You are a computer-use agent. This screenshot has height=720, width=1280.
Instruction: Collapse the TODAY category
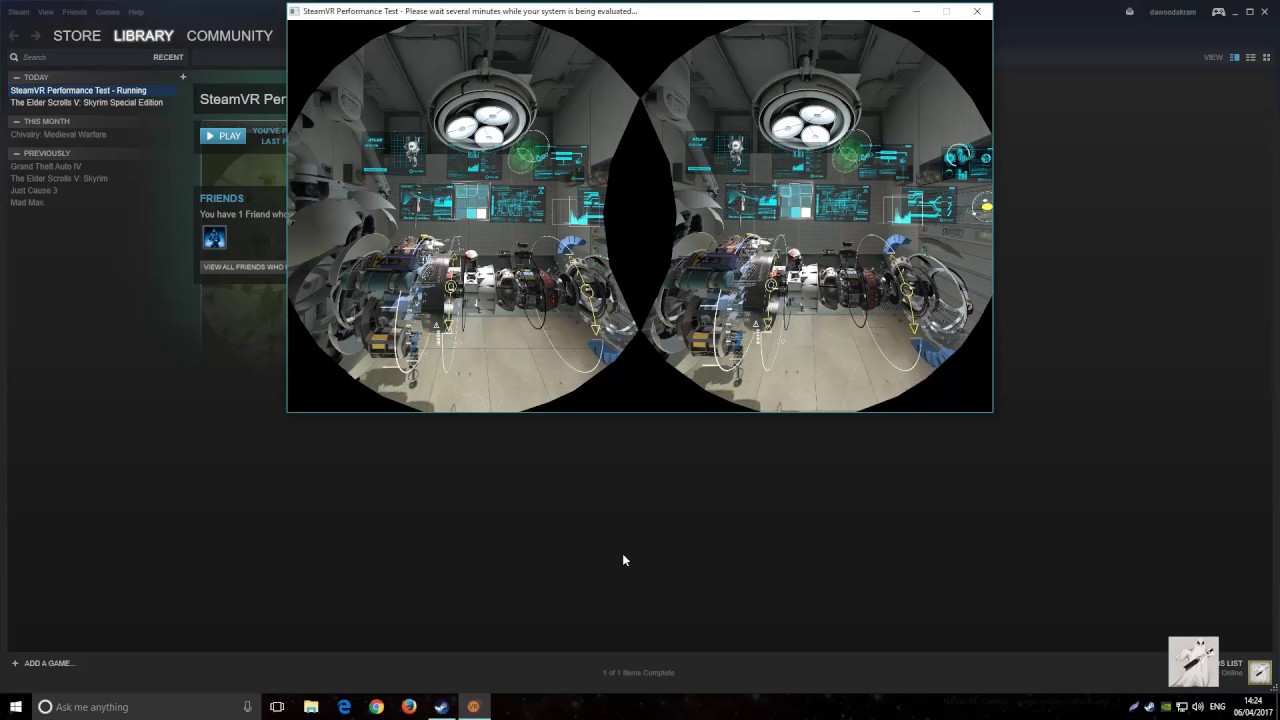click(x=16, y=77)
